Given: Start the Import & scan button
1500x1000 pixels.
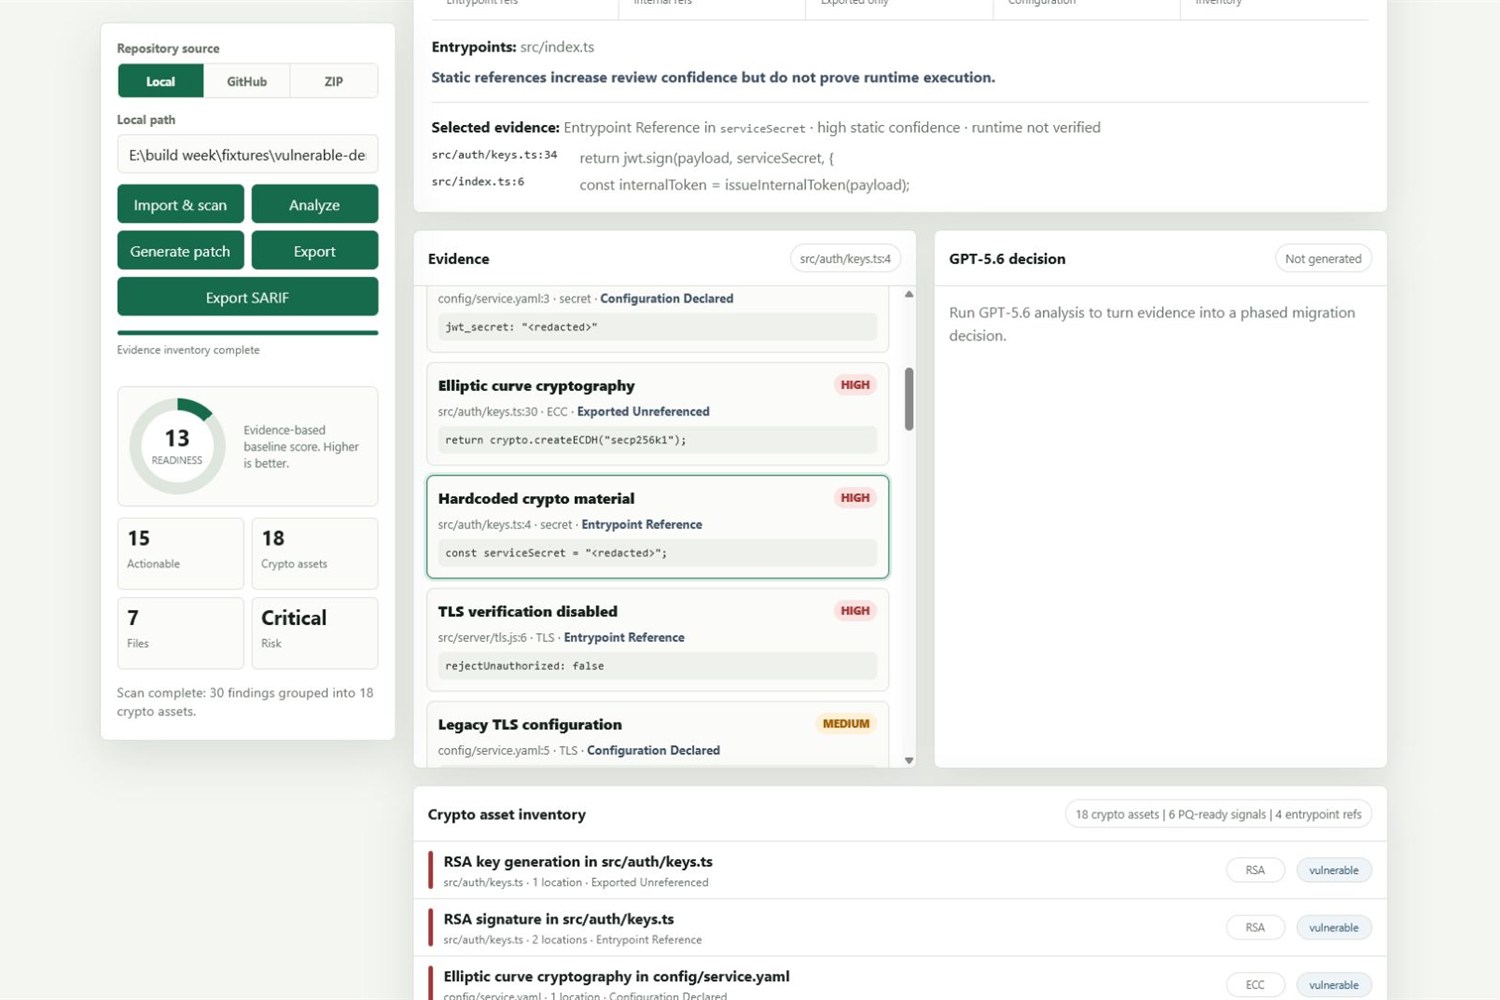Looking at the screenshot, I should (x=180, y=204).
